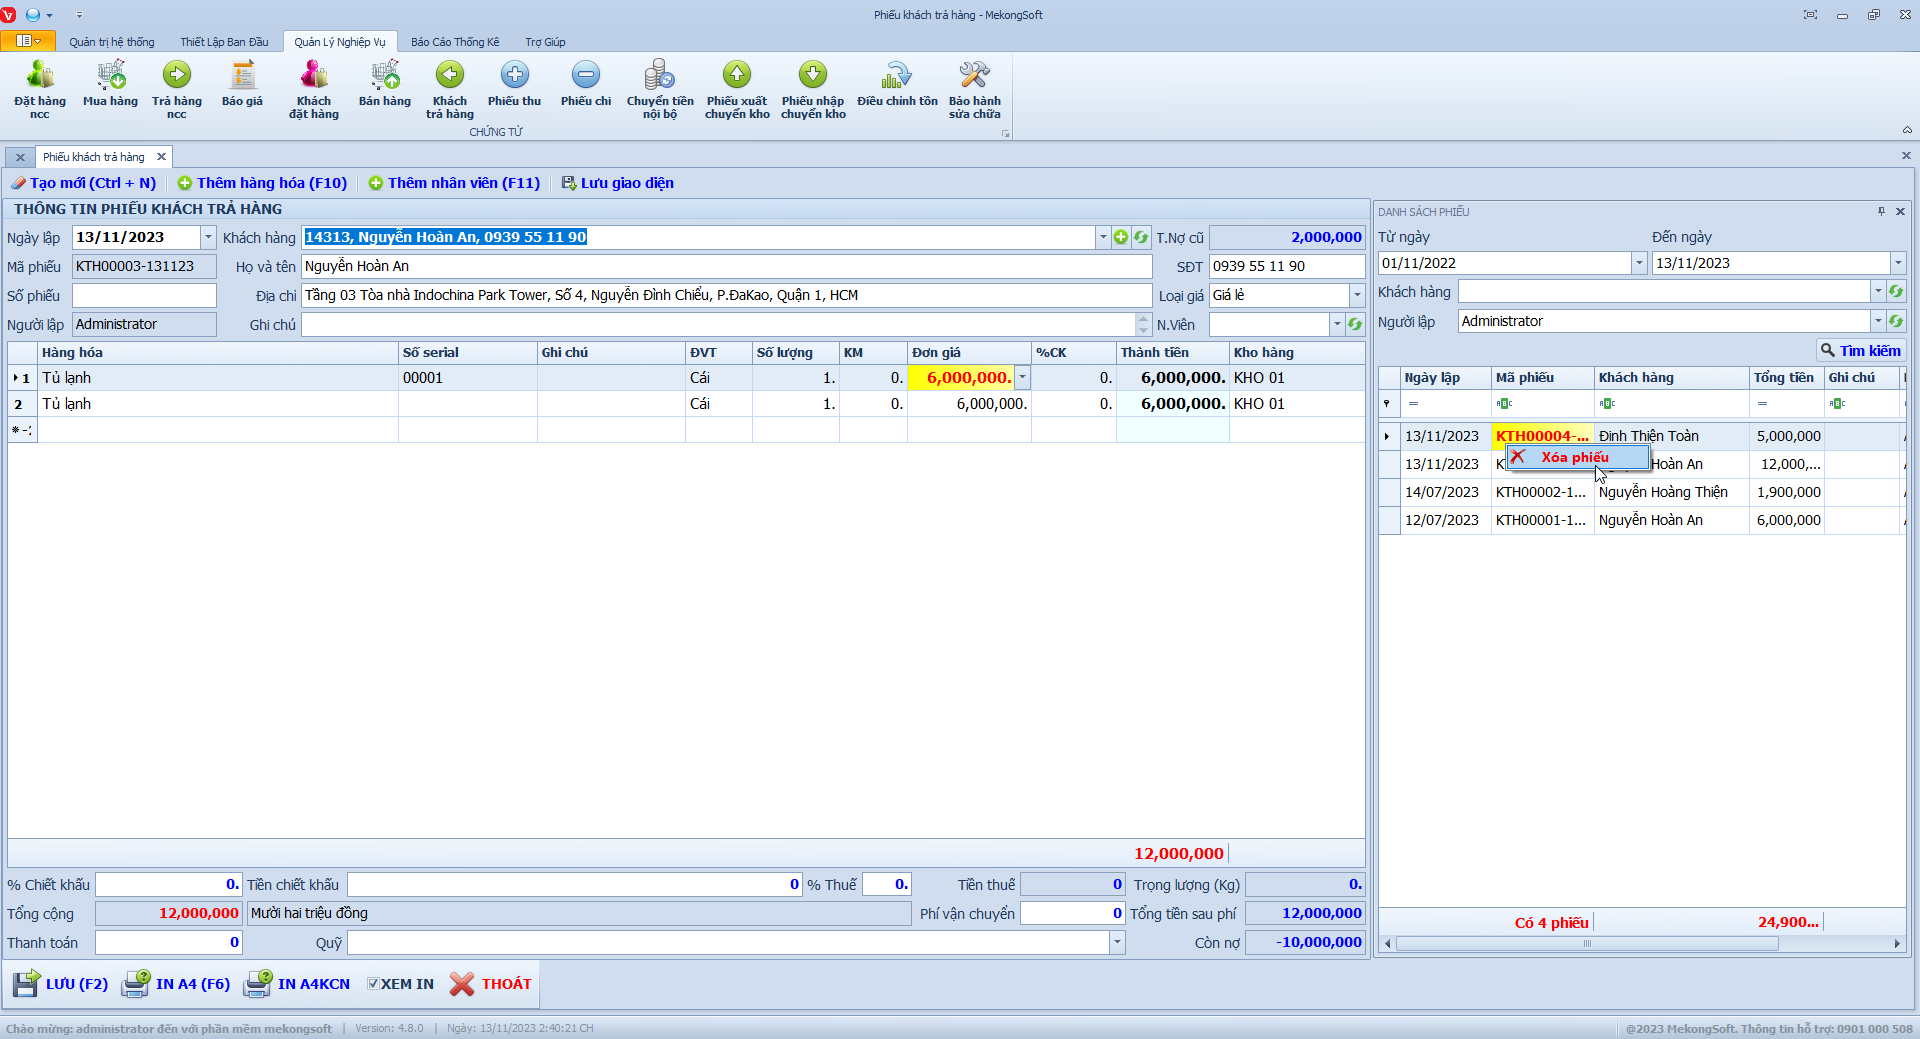Open the Loại giá dropdown

1357,296
